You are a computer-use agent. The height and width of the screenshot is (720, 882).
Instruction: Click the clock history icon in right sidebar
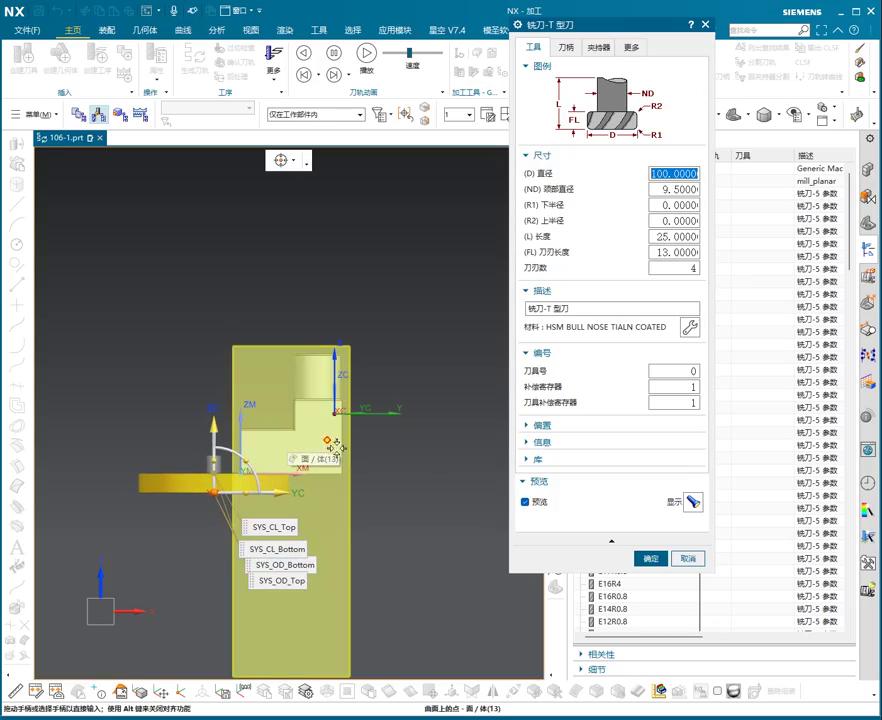(867, 483)
